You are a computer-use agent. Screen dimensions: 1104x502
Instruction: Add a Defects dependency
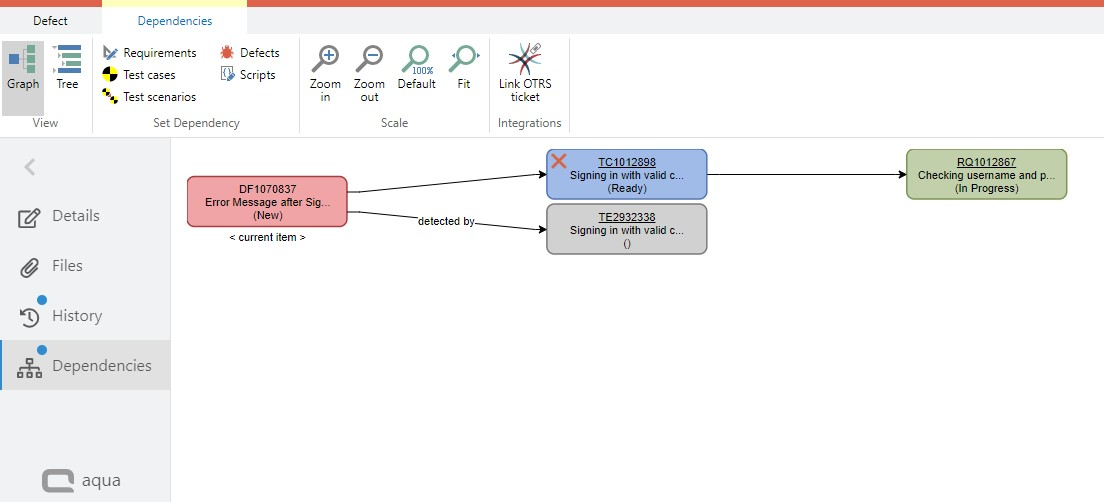[x=249, y=53]
